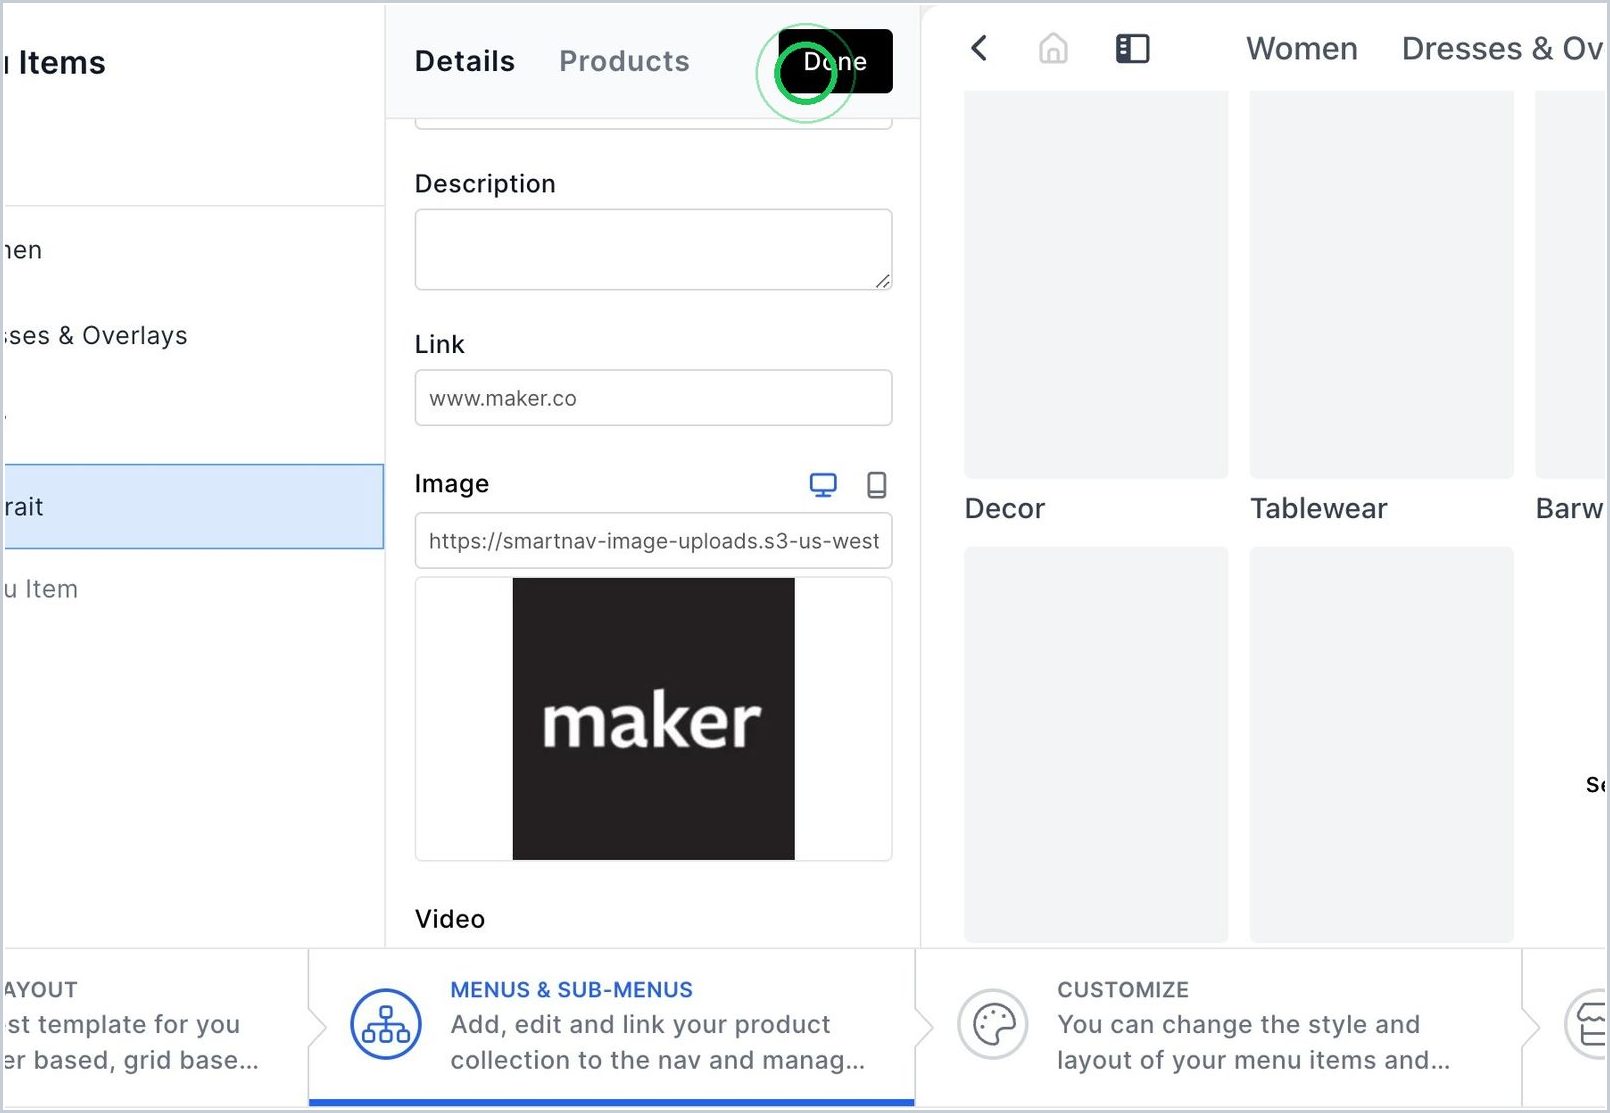Toggle the sidebar layout icon
This screenshot has width=1610, height=1113.
click(x=1132, y=48)
